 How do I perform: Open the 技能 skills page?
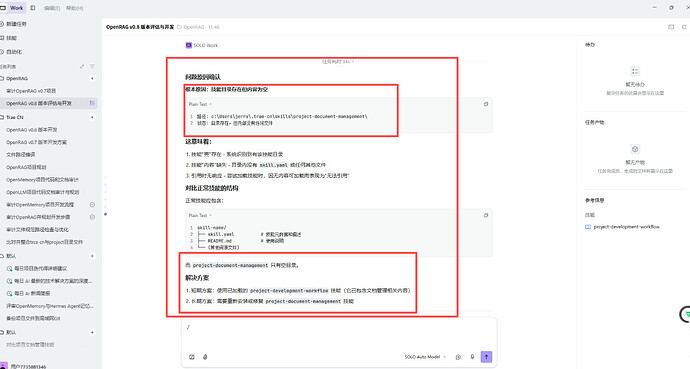11,38
